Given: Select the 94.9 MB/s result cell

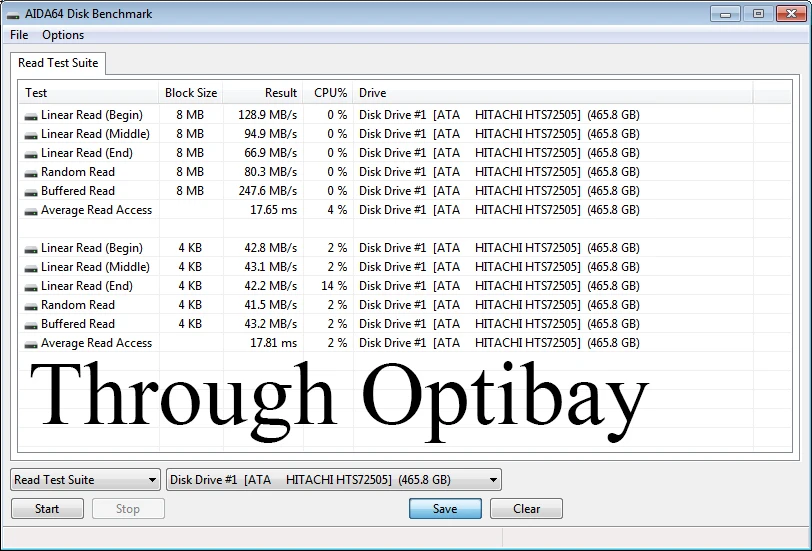Looking at the screenshot, I should point(270,134).
